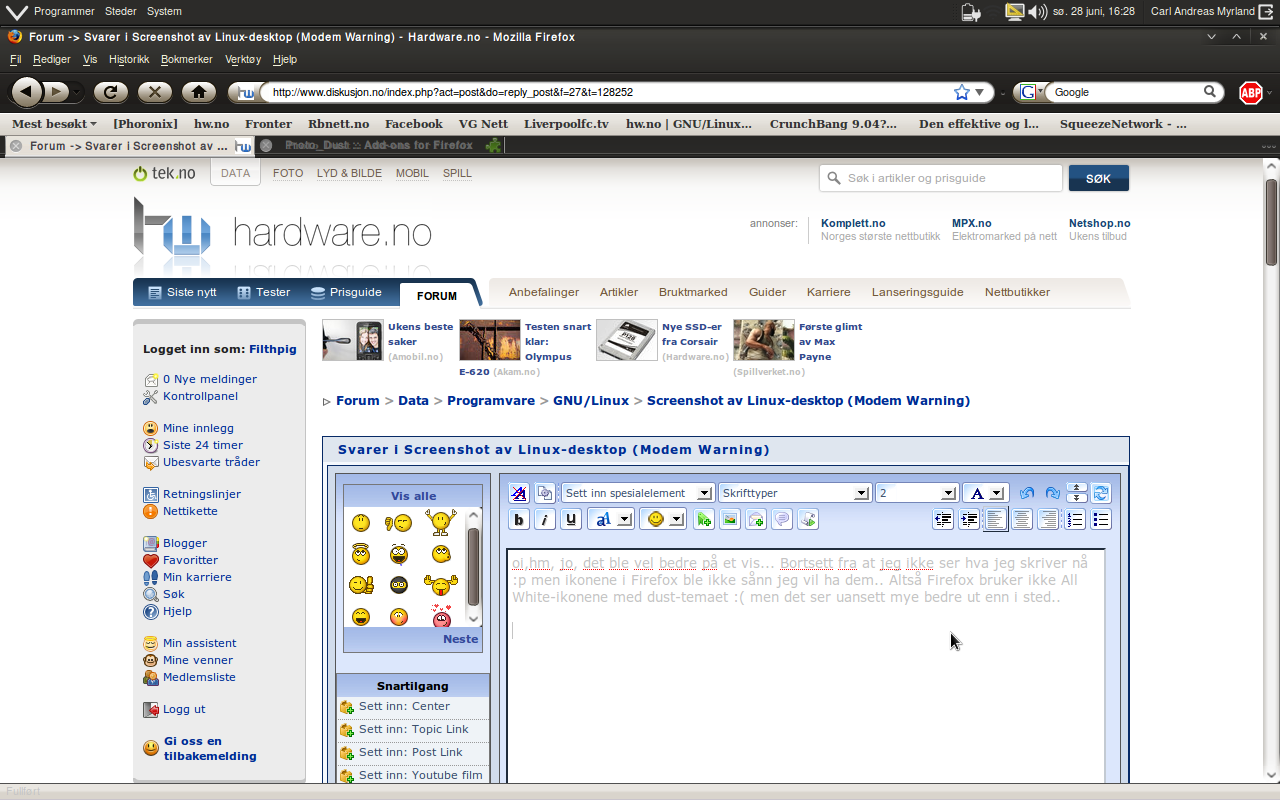Click the Bruktmarked navigation link

click(693, 292)
